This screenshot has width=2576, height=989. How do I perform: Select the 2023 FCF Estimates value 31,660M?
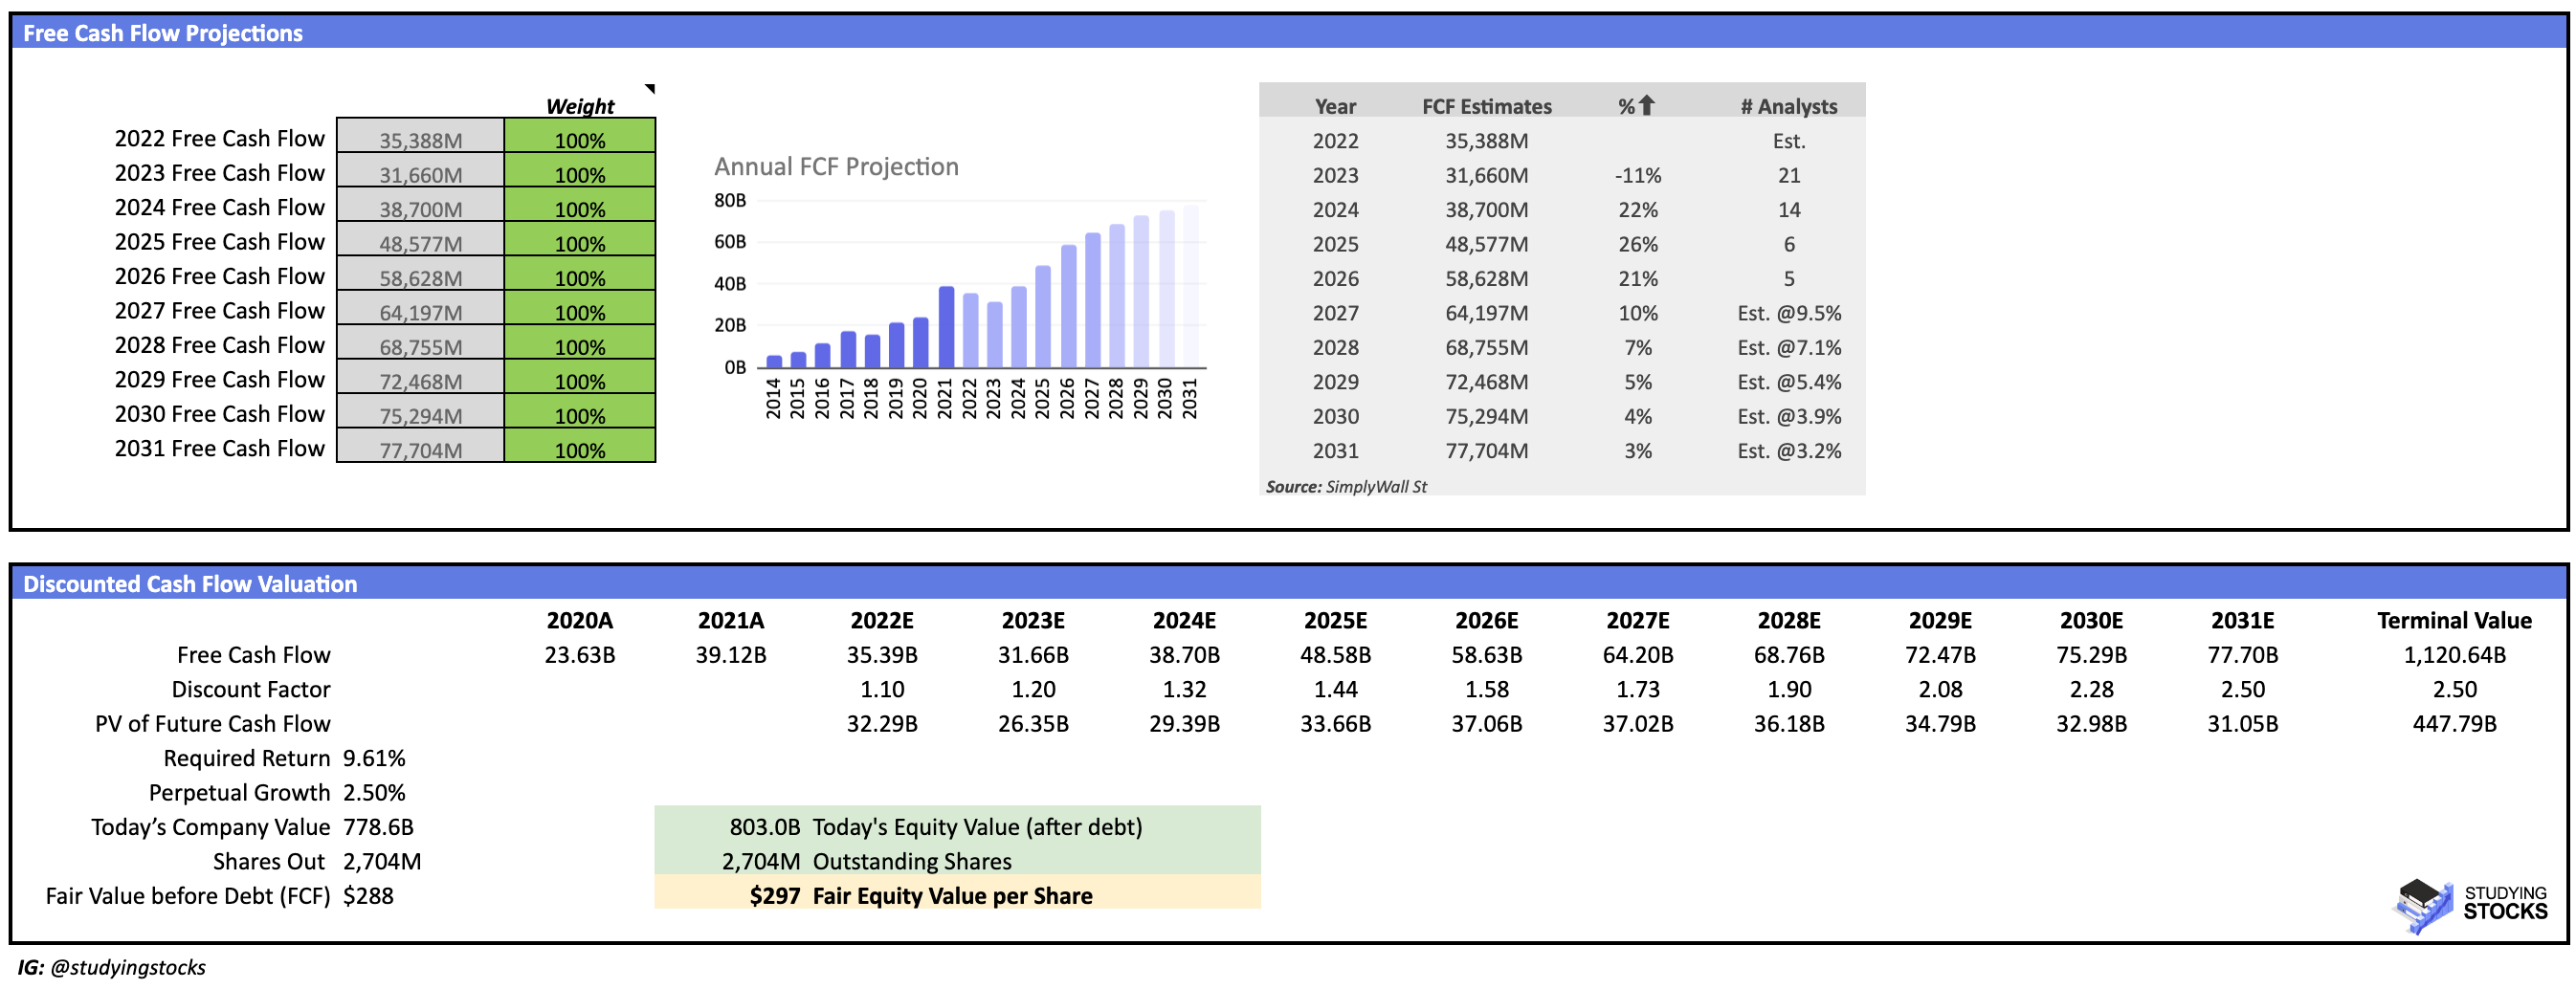[x=1488, y=175]
